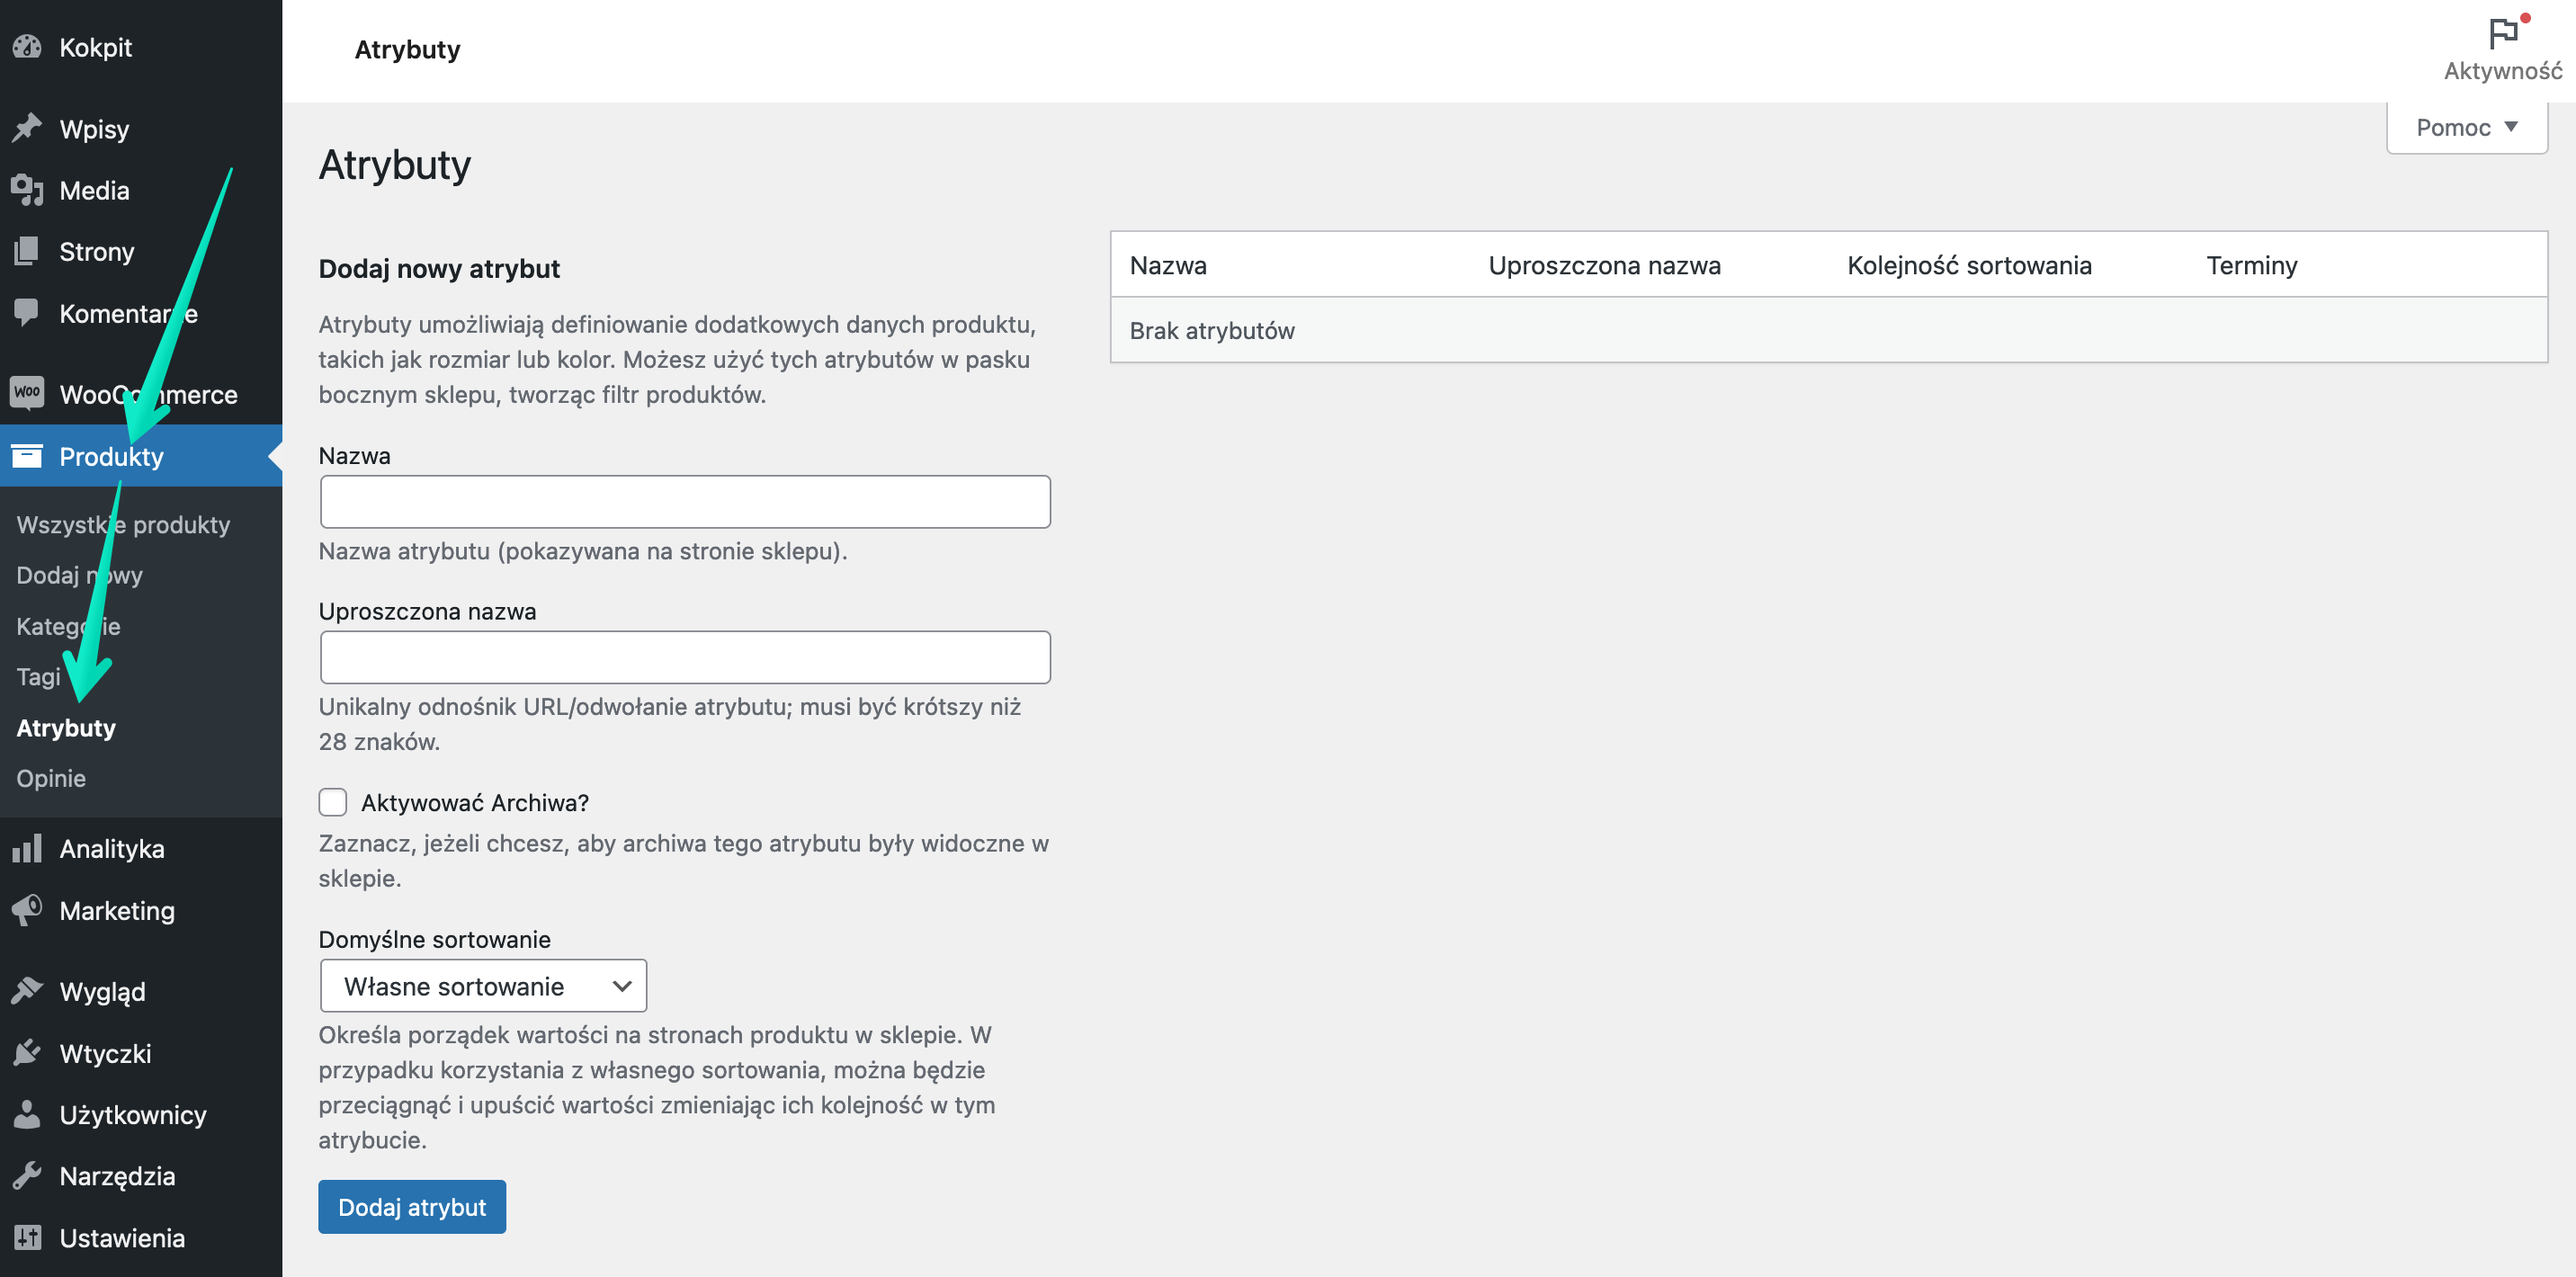Click the Dodaj nowy atrybut heading
2576x1277 pixels.
pyautogui.click(x=439, y=268)
